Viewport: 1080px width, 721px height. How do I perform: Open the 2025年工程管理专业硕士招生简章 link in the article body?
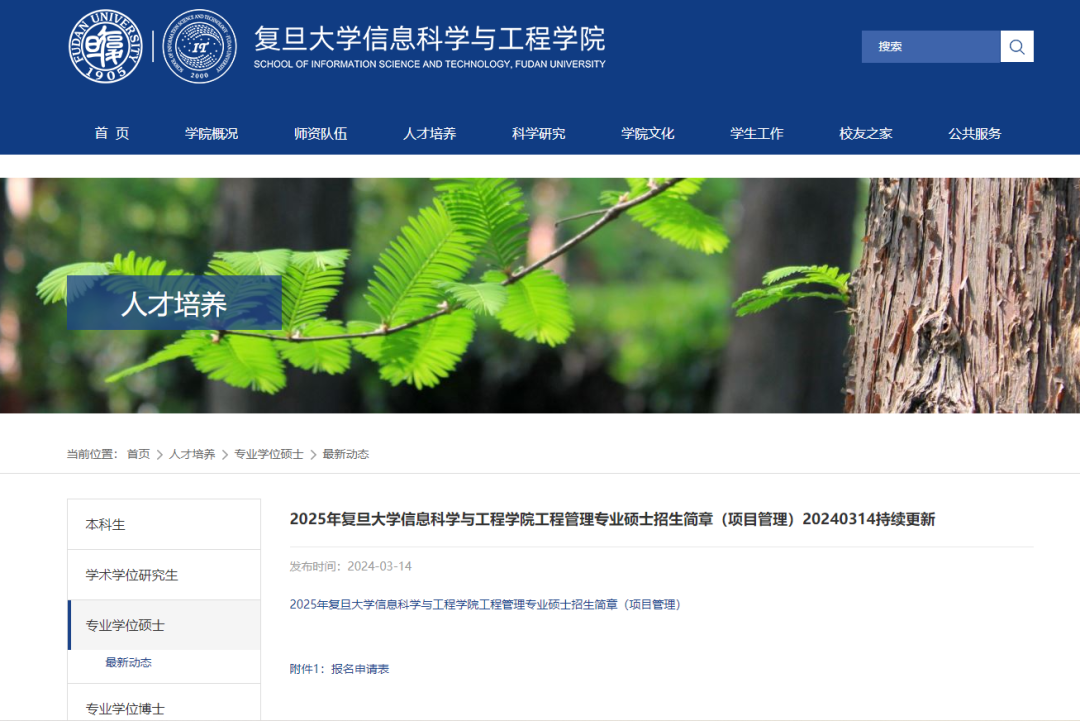coord(485,605)
